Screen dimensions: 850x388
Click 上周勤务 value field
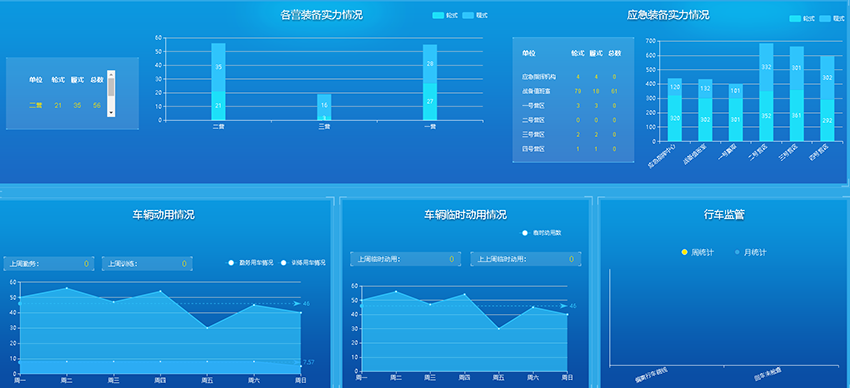49,264
